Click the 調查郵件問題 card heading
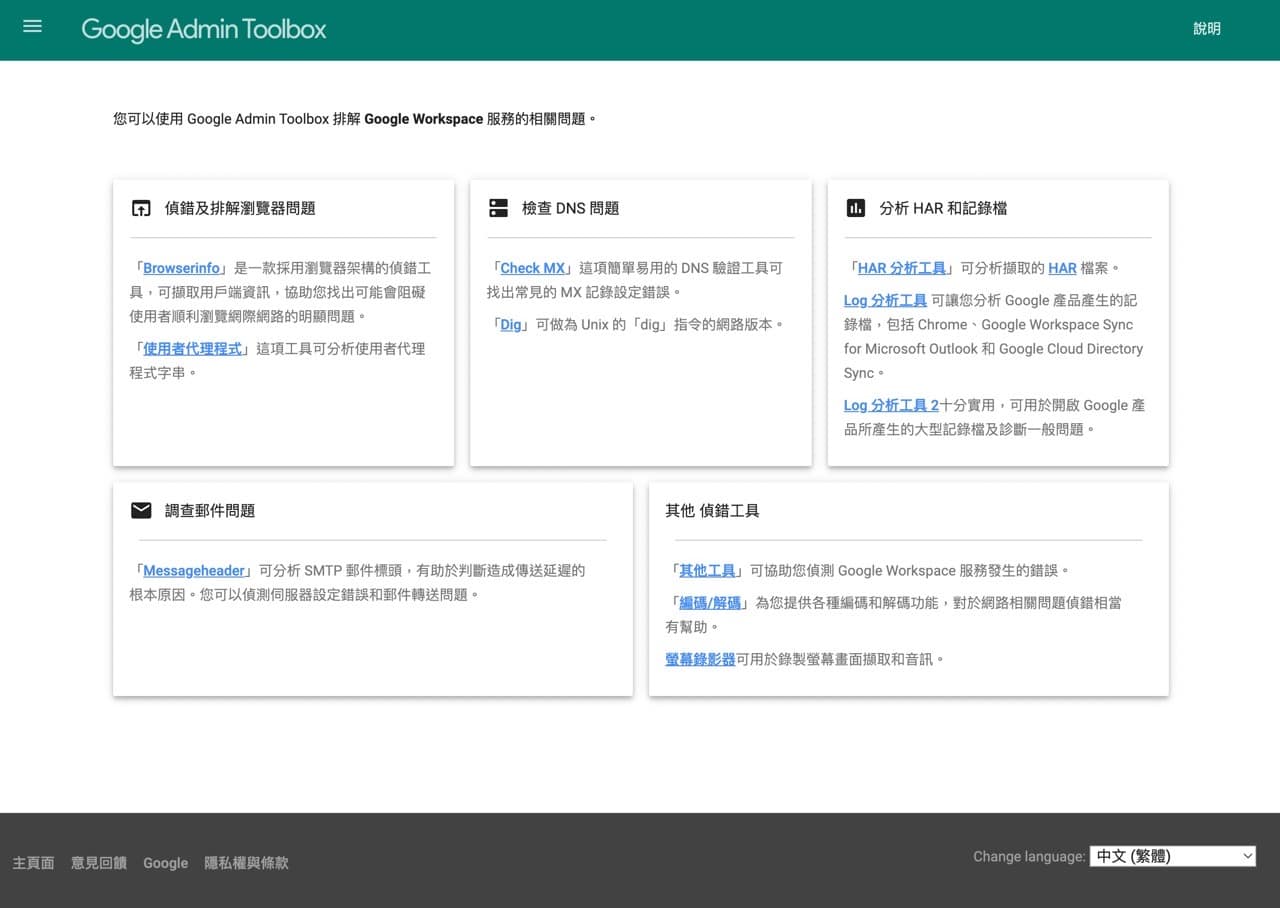1280x908 pixels. coord(210,510)
